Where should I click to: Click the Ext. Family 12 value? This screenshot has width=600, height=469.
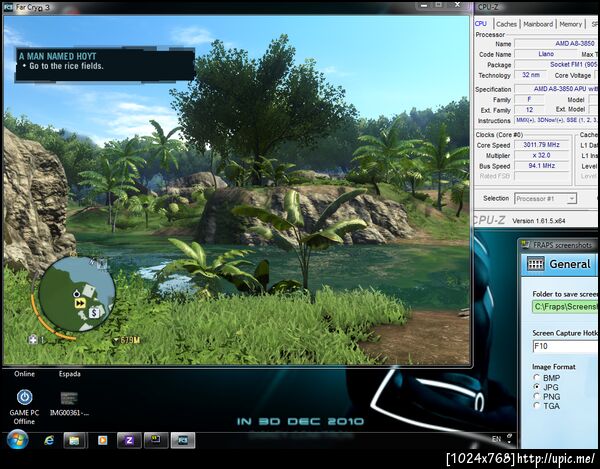(x=529, y=110)
